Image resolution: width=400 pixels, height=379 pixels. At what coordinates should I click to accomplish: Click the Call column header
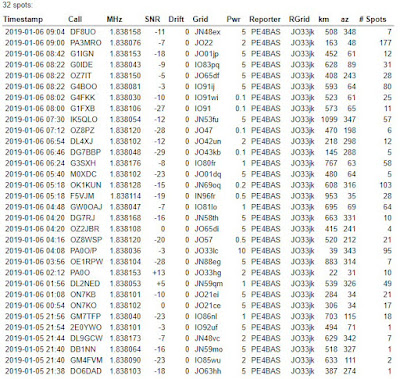(75, 19)
